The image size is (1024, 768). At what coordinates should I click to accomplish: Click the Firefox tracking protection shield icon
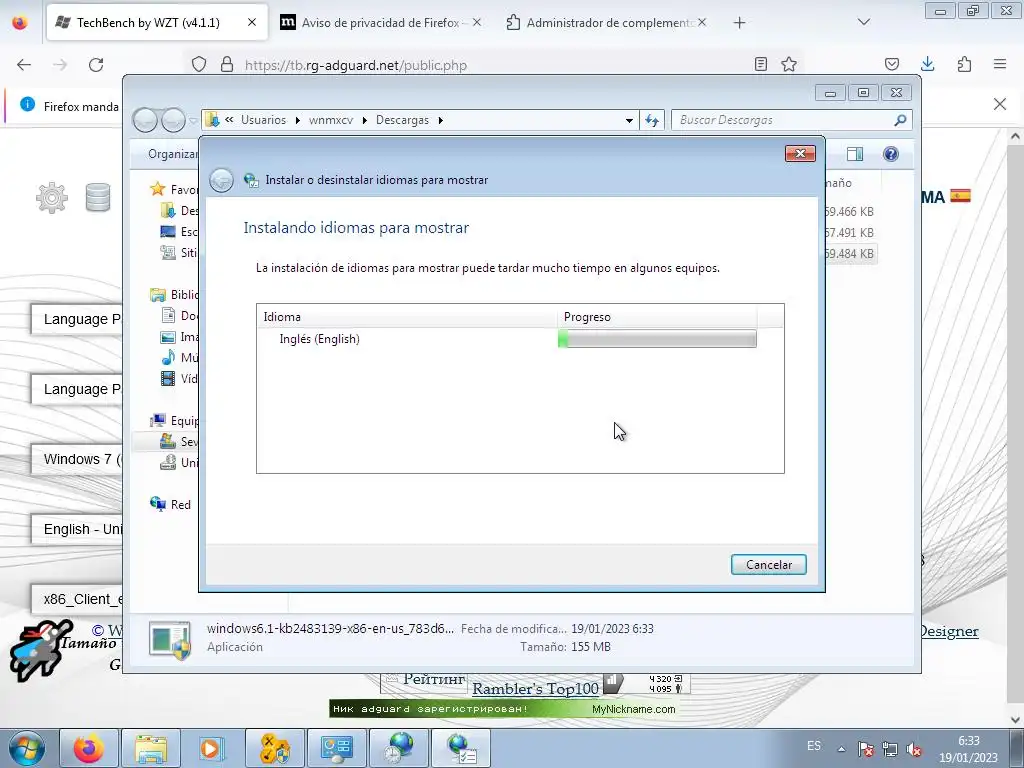(x=199, y=65)
